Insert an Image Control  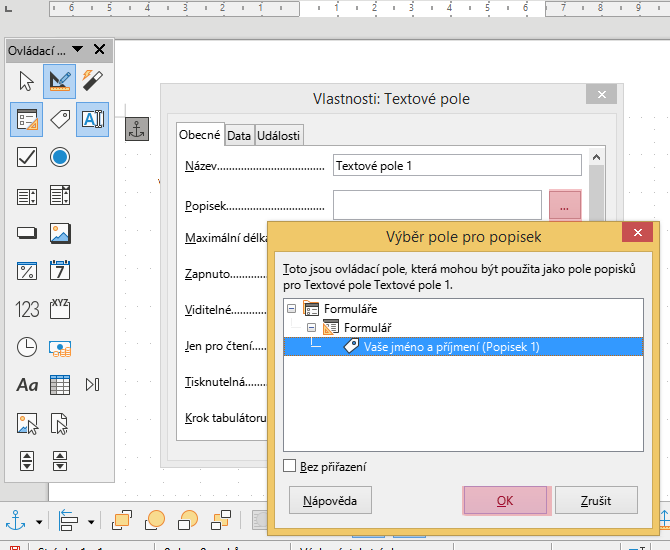[59, 233]
